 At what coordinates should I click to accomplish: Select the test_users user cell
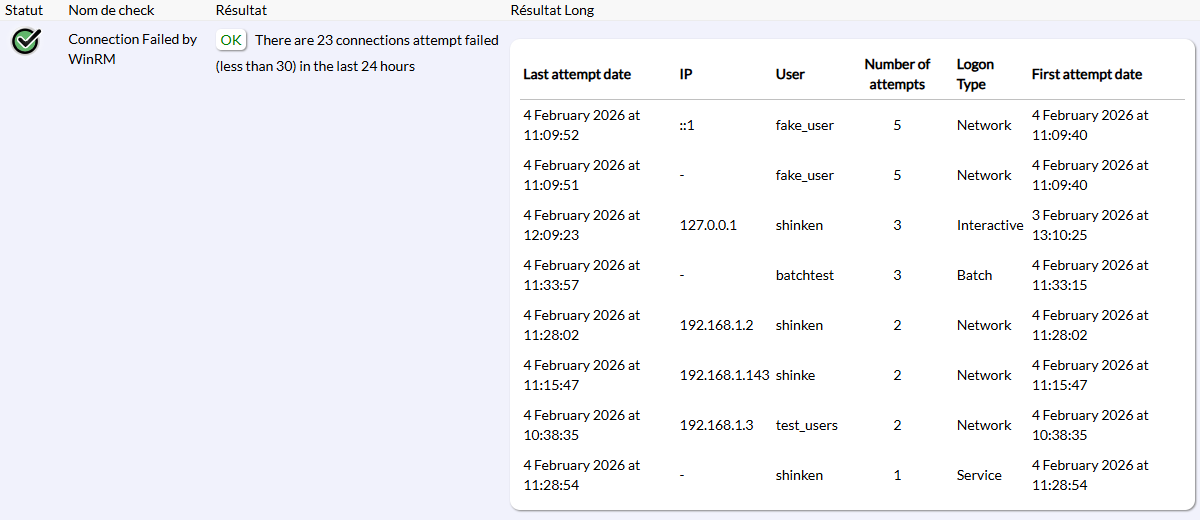(807, 425)
